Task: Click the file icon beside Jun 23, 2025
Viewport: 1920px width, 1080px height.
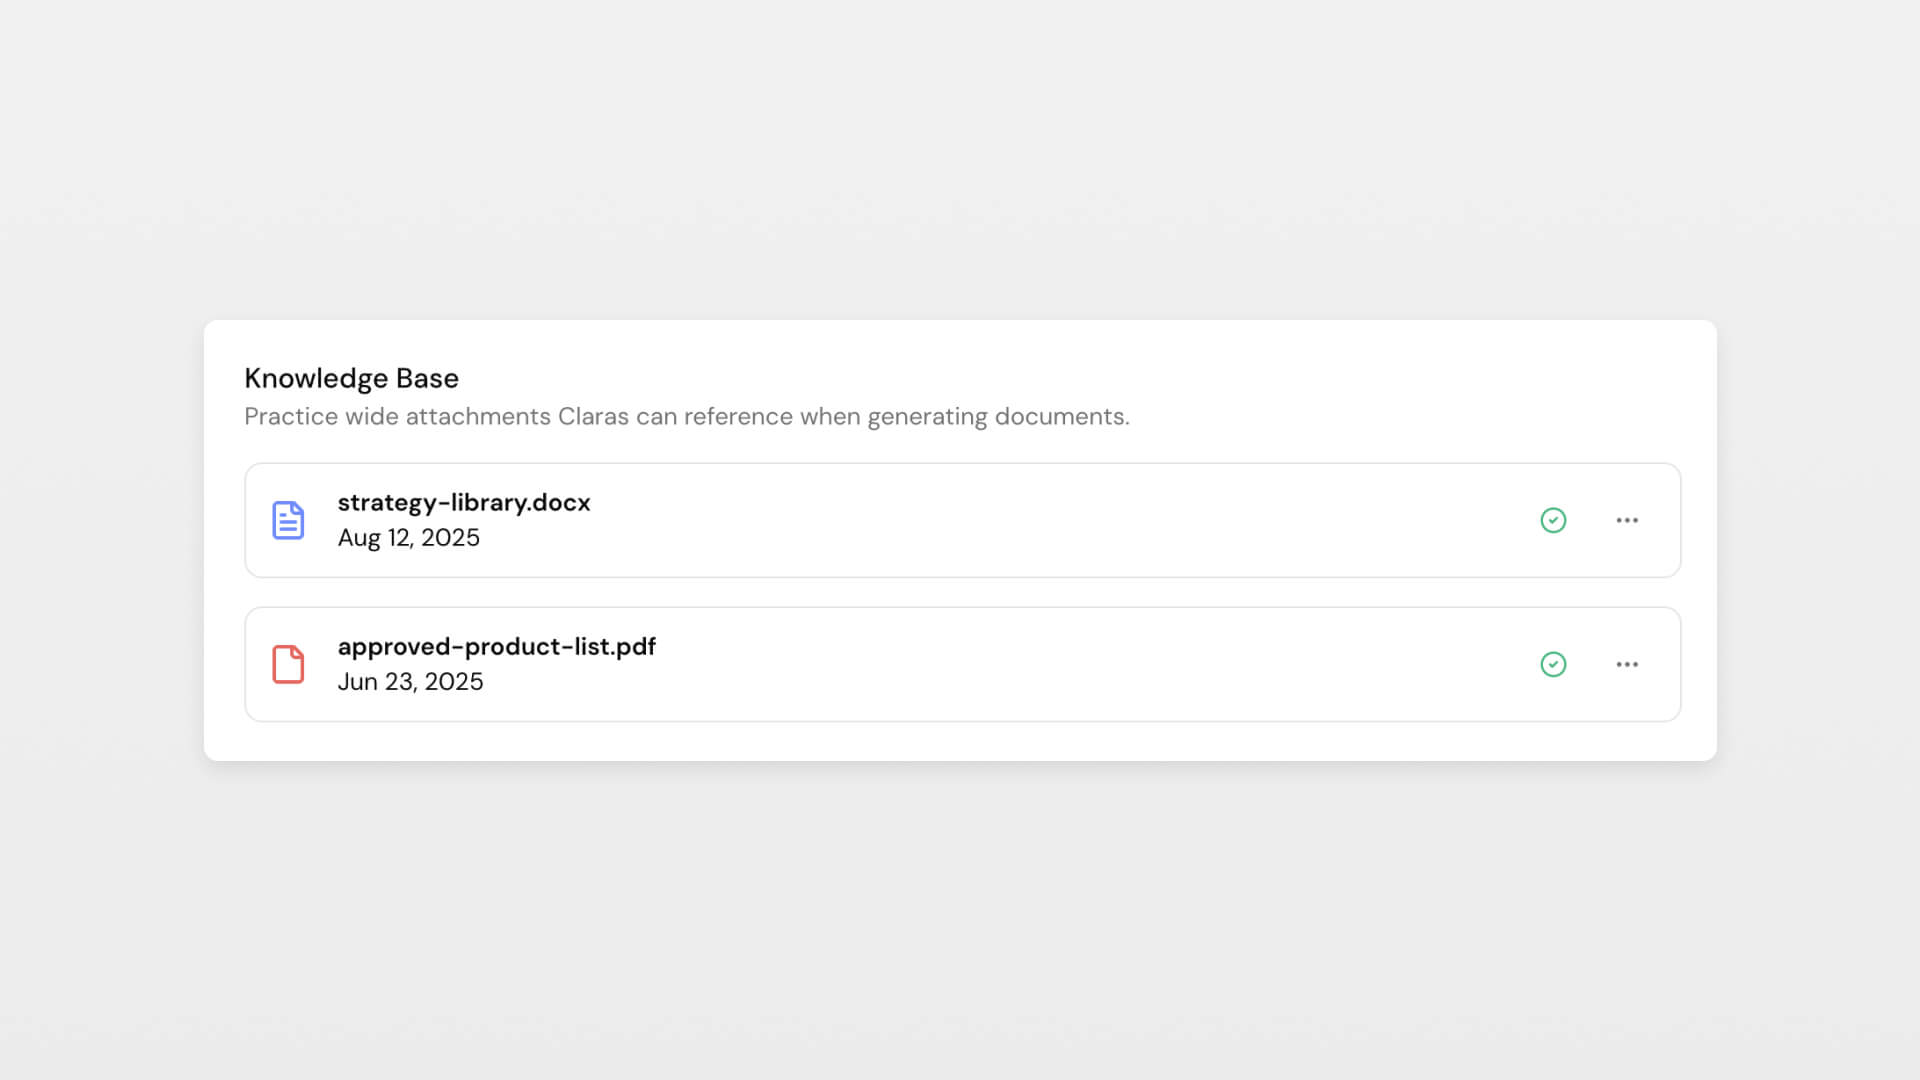Action: tap(289, 664)
